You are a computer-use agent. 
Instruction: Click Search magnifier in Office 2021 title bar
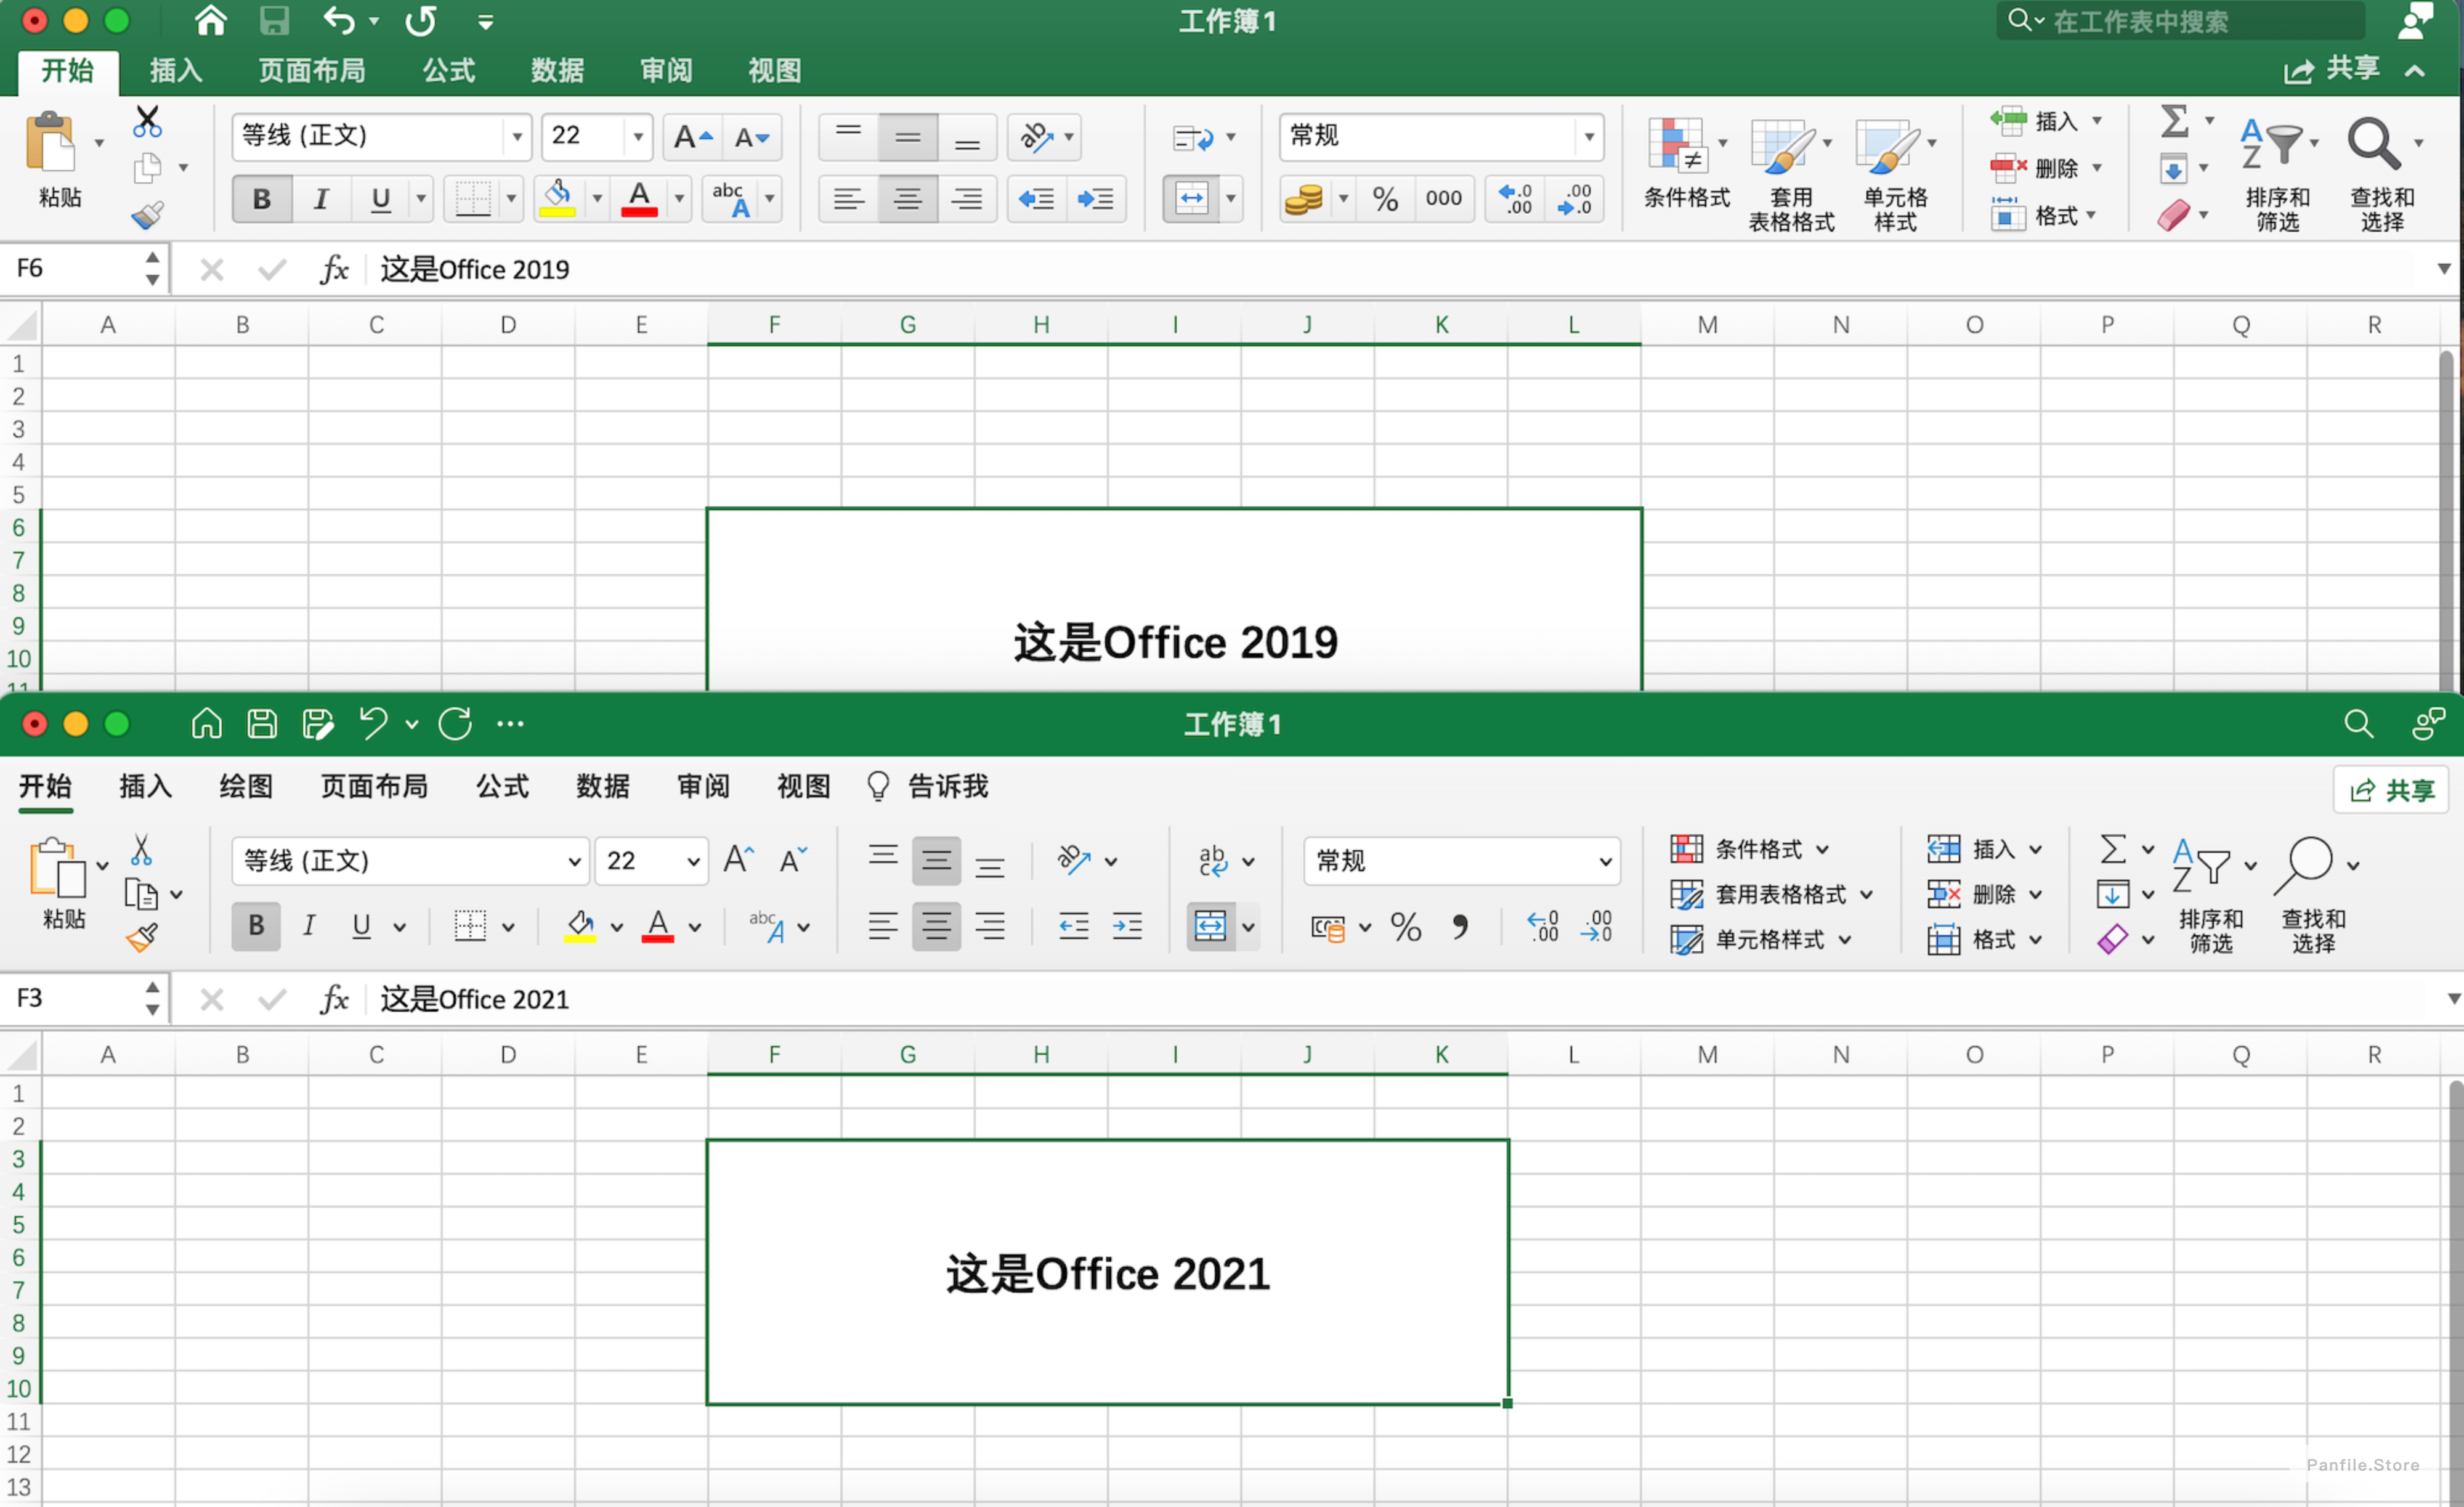click(2358, 723)
